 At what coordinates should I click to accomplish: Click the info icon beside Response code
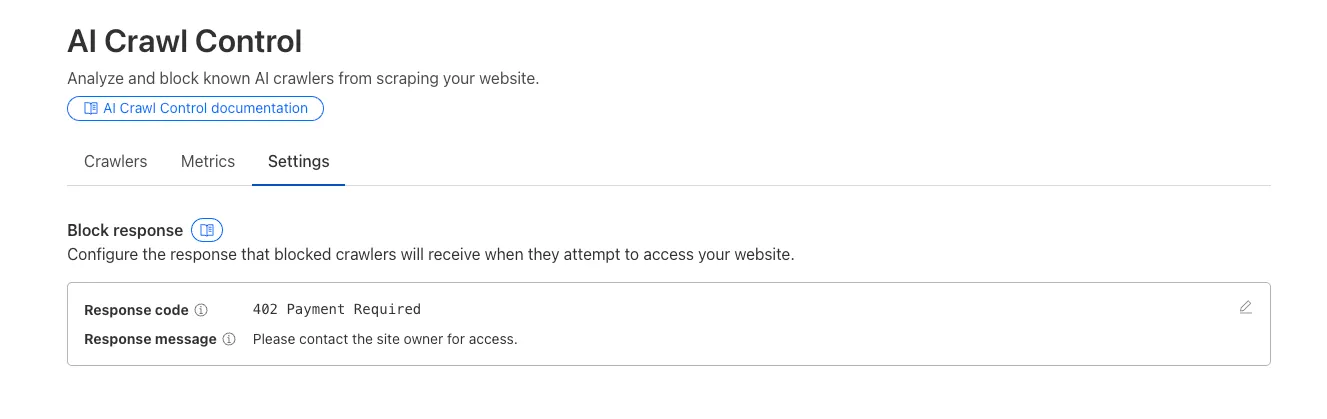tap(201, 310)
